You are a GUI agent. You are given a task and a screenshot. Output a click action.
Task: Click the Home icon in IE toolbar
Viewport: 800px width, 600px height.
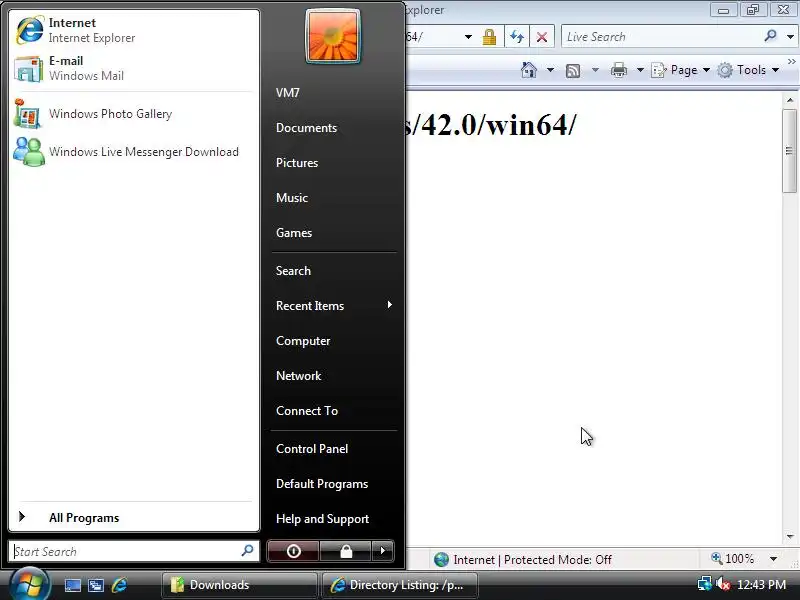coord(529,70)
